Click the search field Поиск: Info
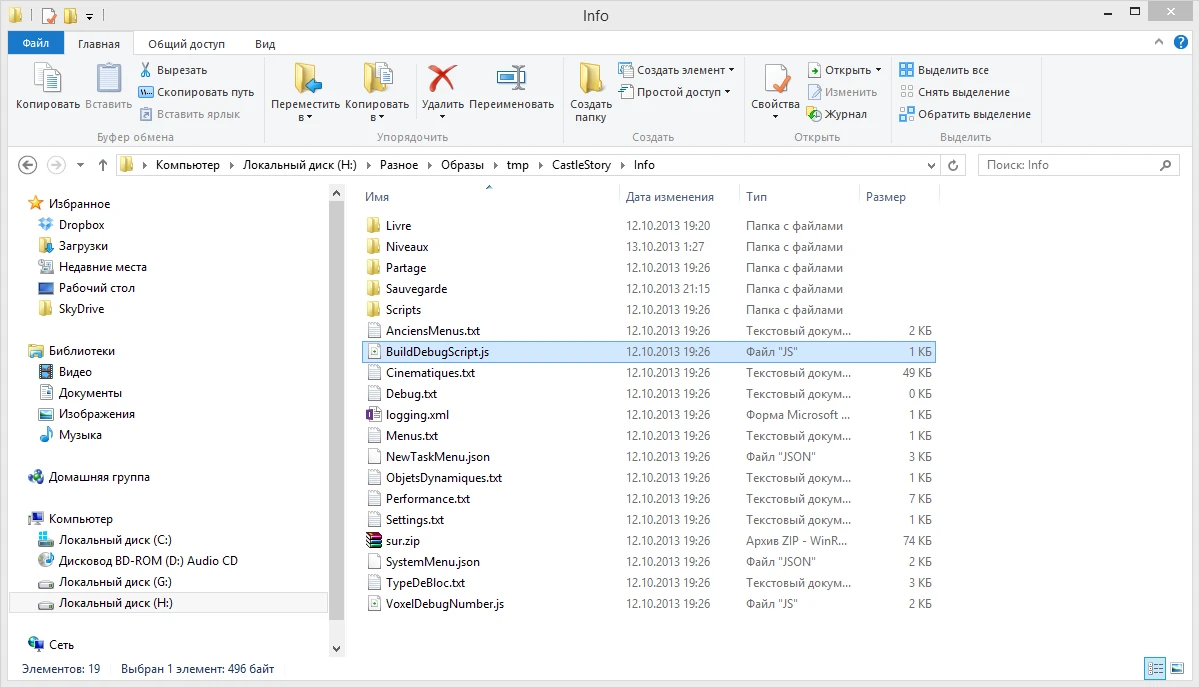1200x688 pixels. (1075, 165)
